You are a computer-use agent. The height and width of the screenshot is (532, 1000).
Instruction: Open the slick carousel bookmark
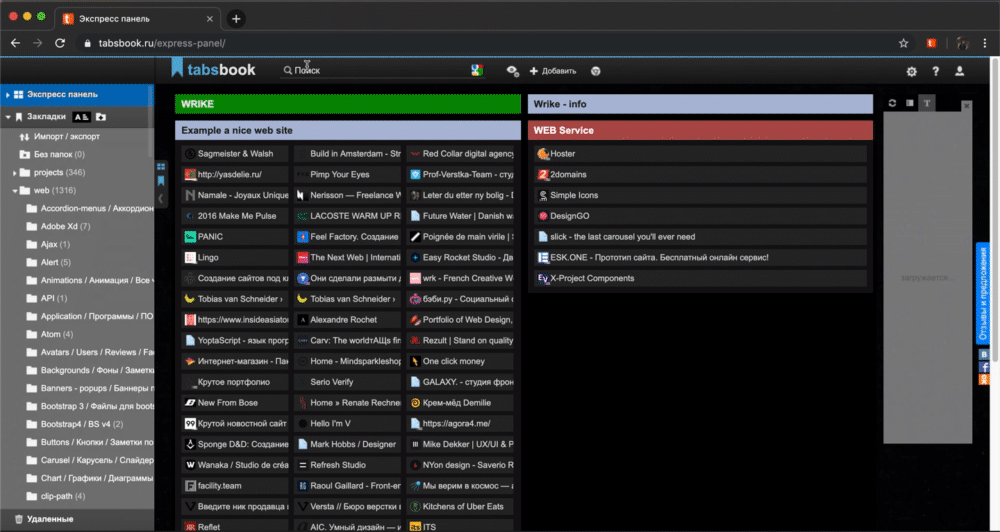coord(700,237)
